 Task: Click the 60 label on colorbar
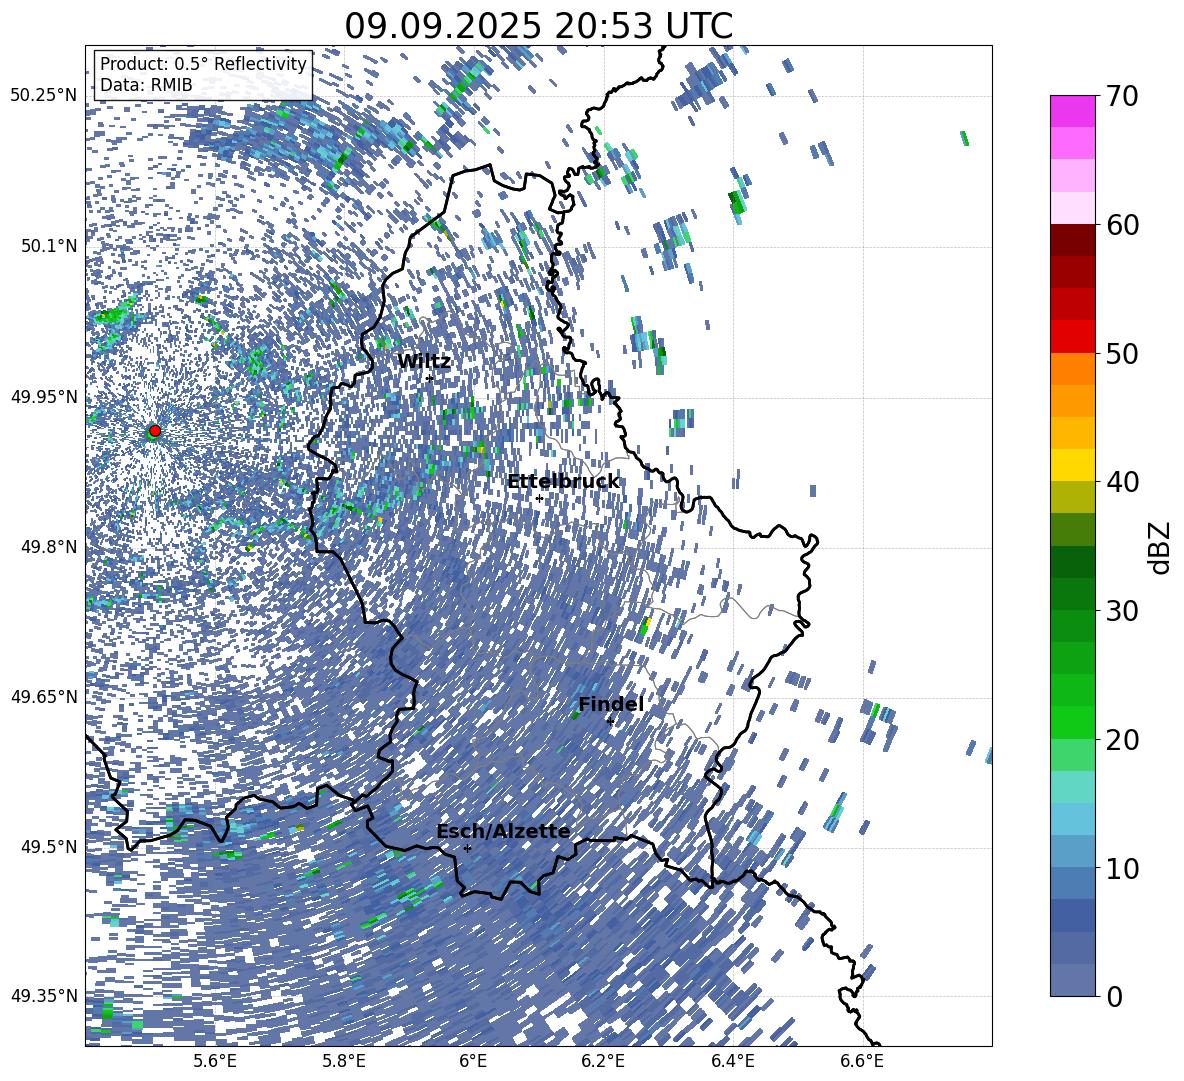coord(1123,225)
